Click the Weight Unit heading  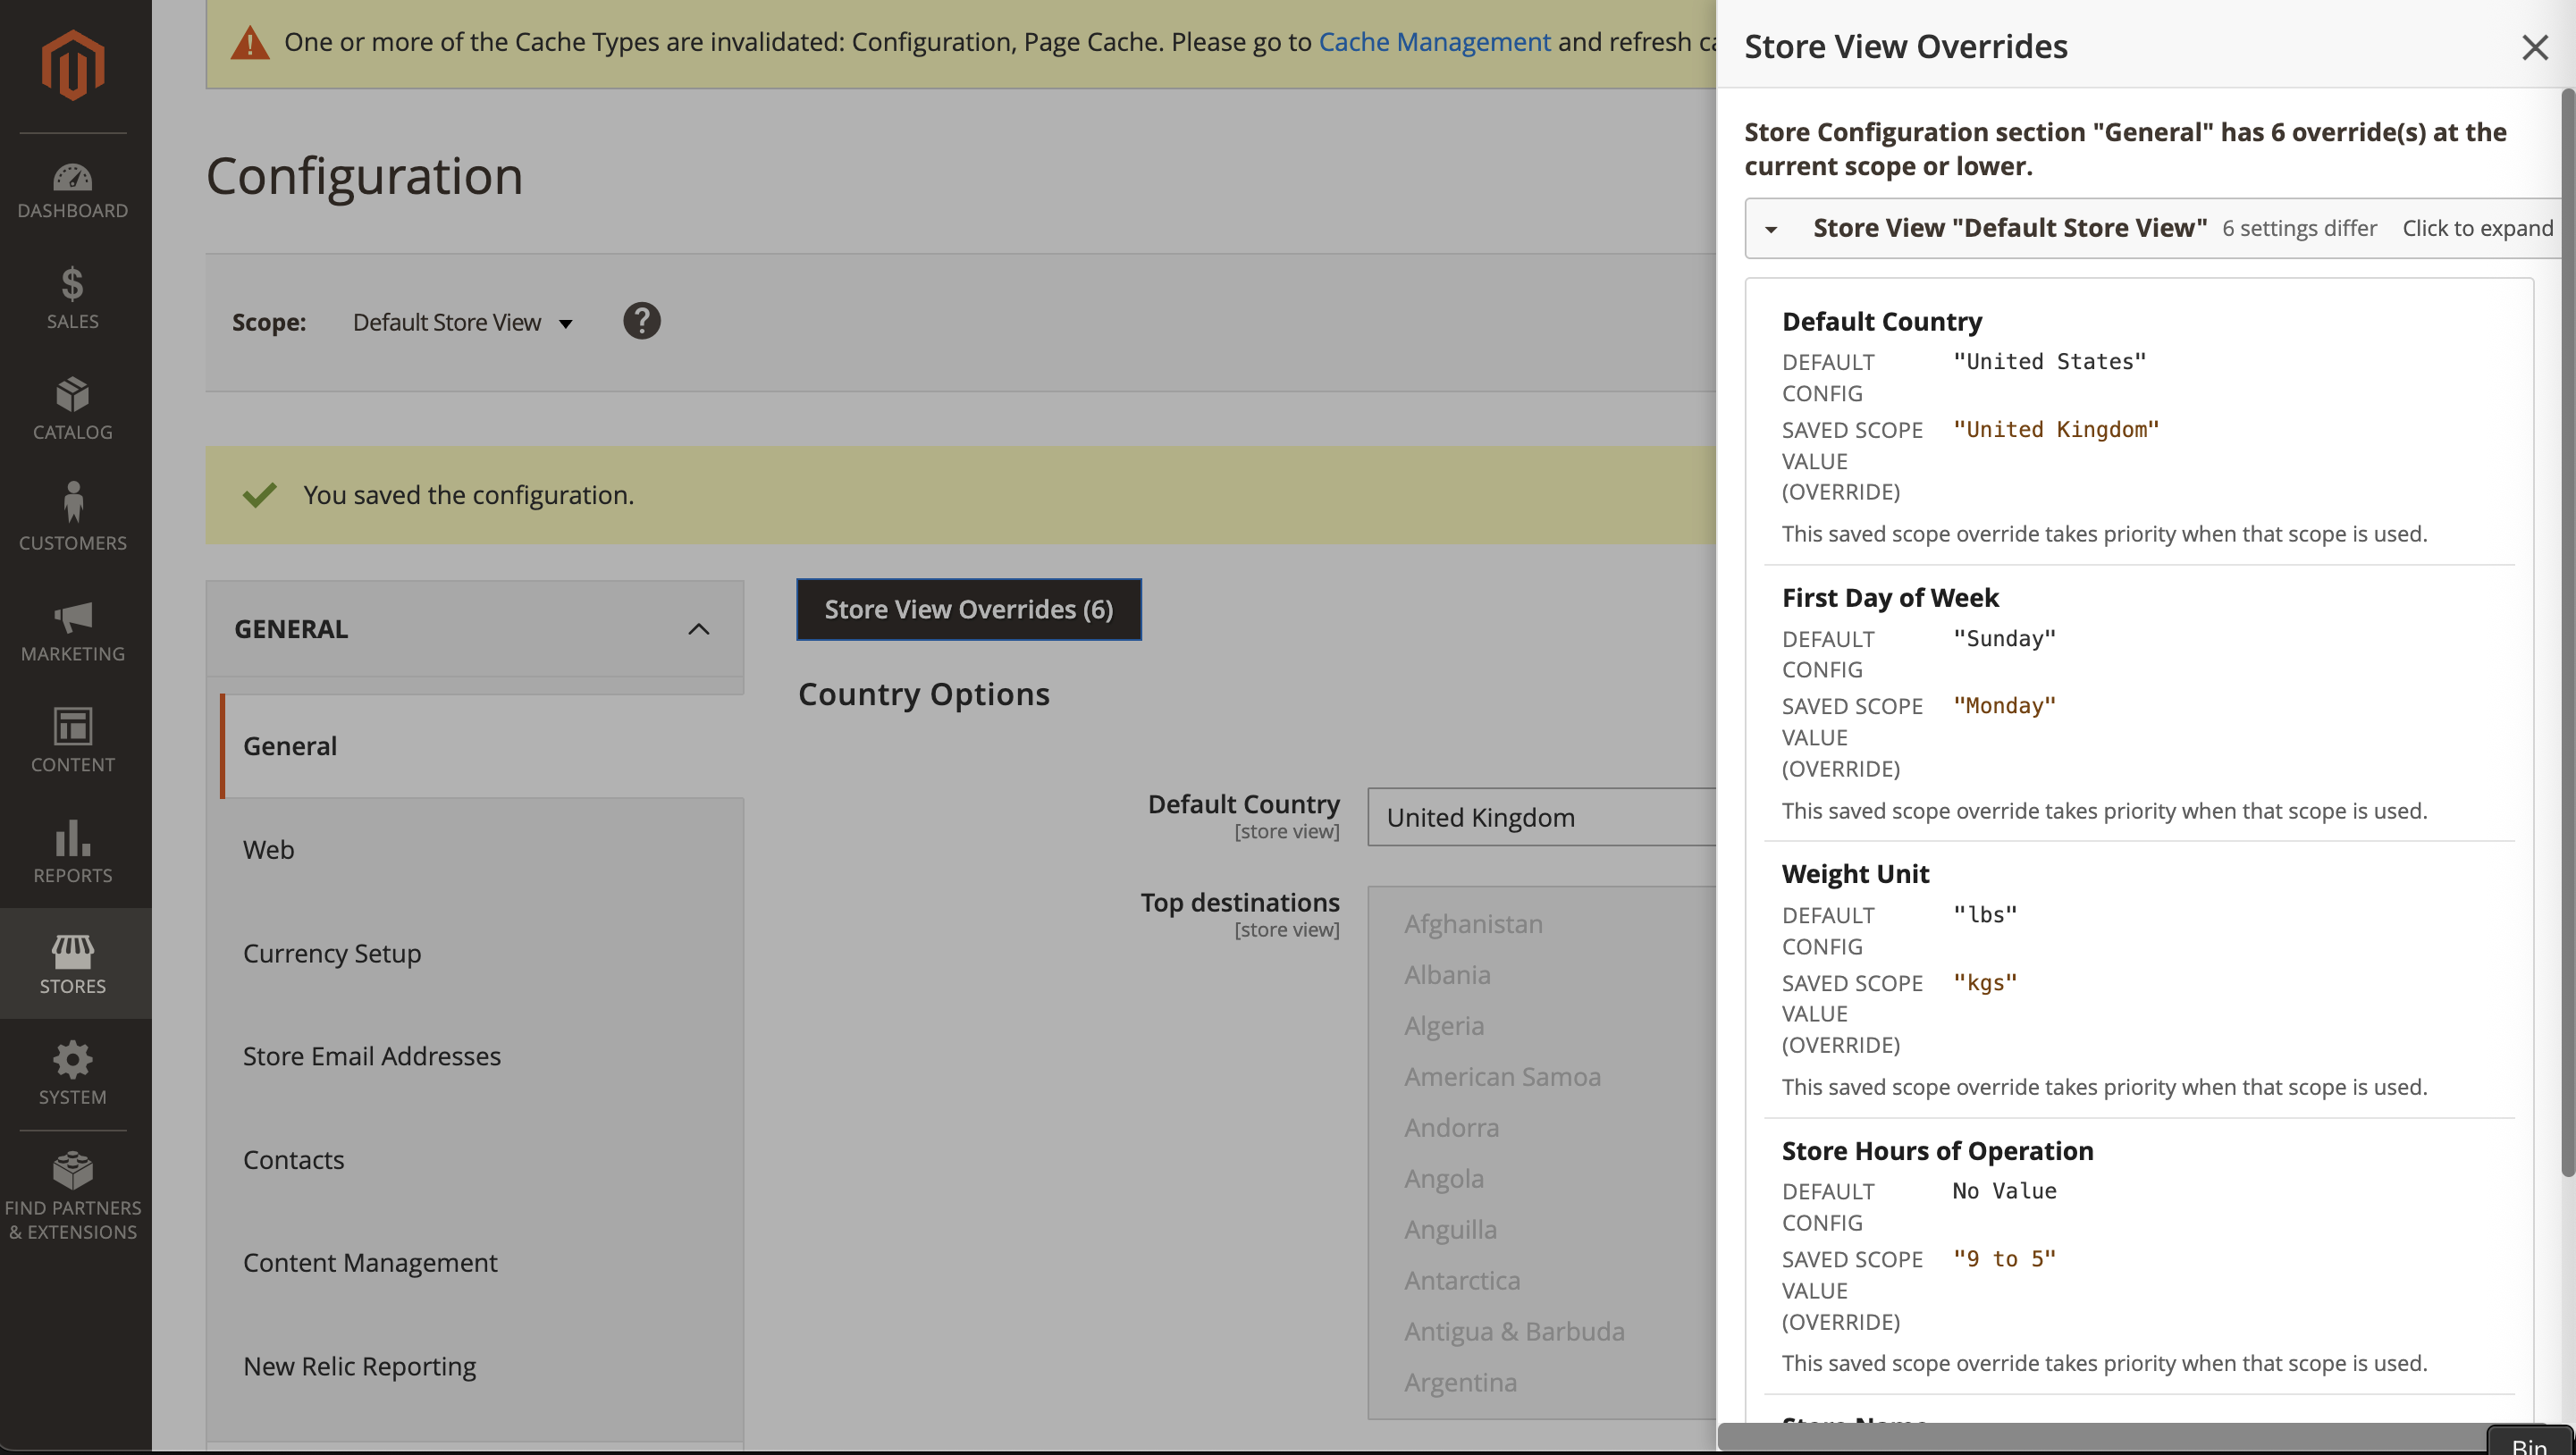tap(1855, 873)
